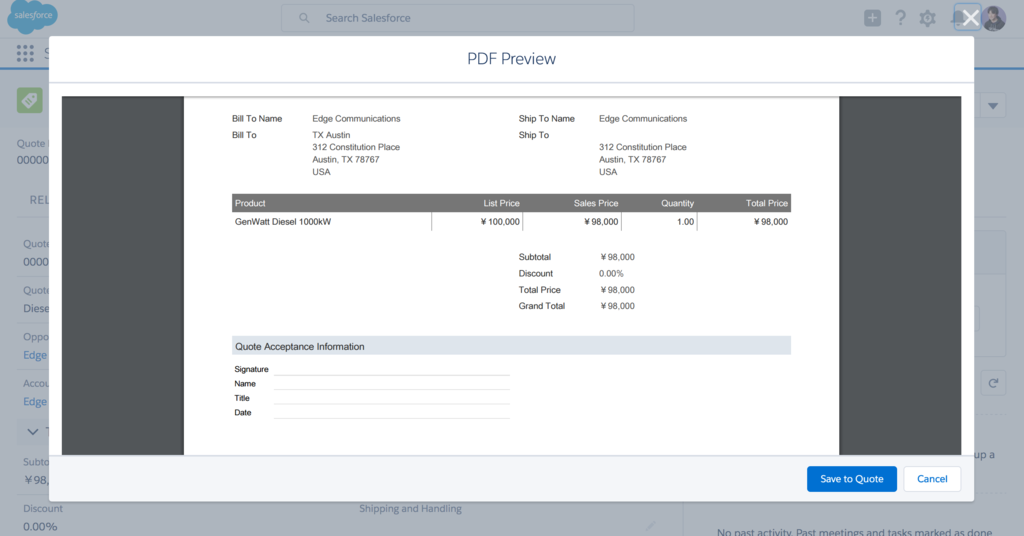Open the Edge account link behind dialog
1024x536 pixels.
[35, 402]
